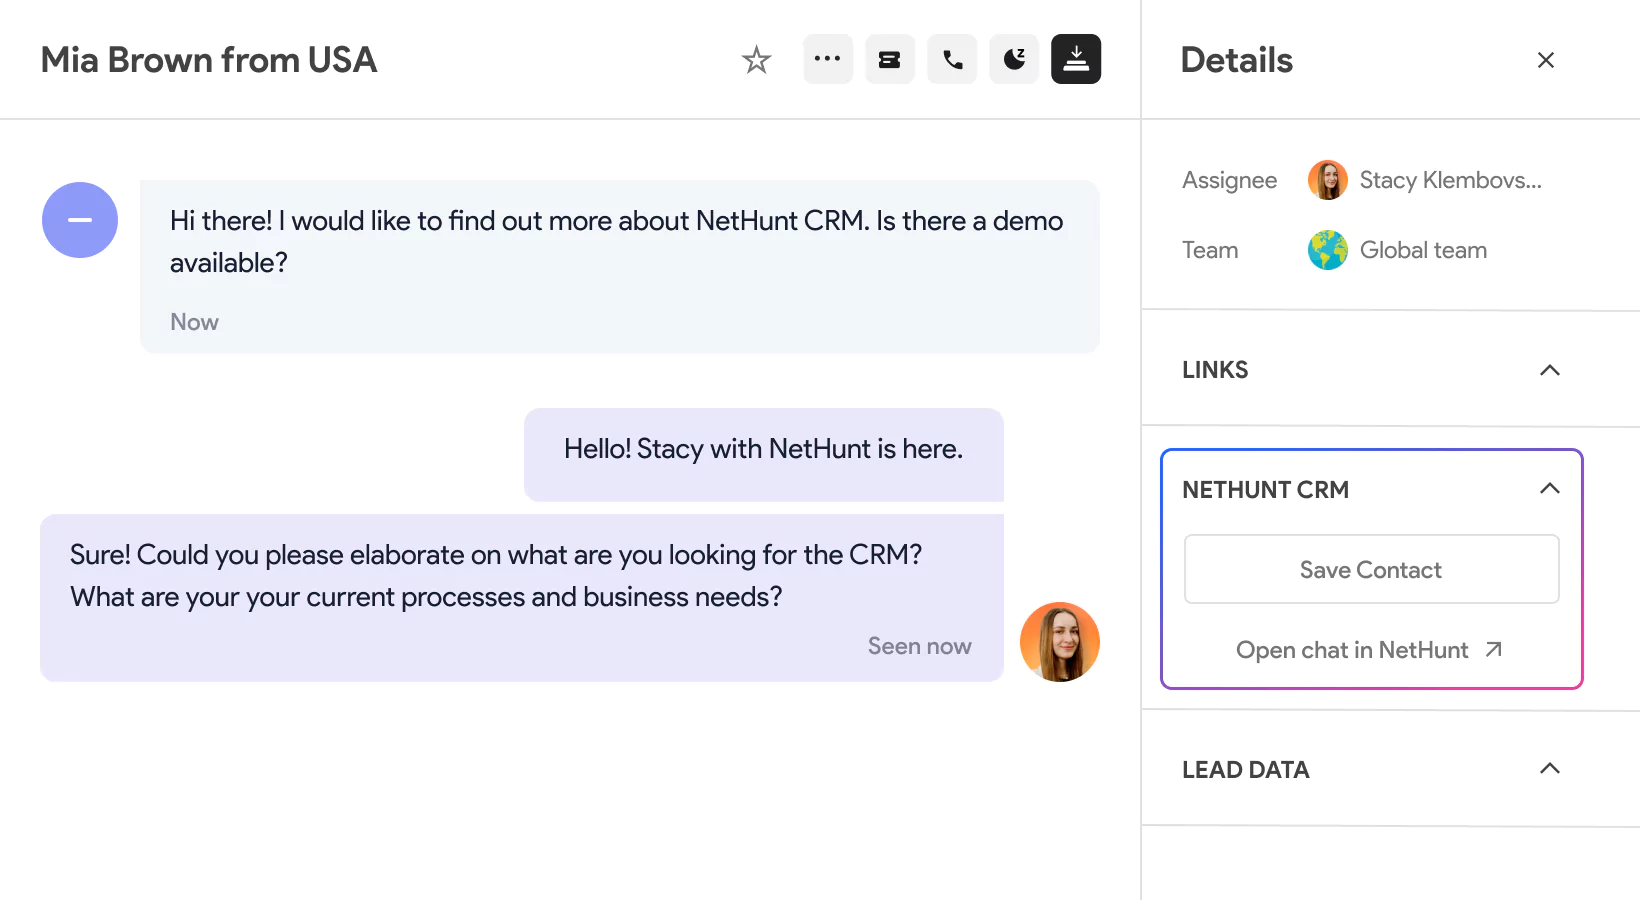Click Stacy's avatar in the Assignee row
Viewport: 1640px width, 900px height.
tap(1327, 180)
